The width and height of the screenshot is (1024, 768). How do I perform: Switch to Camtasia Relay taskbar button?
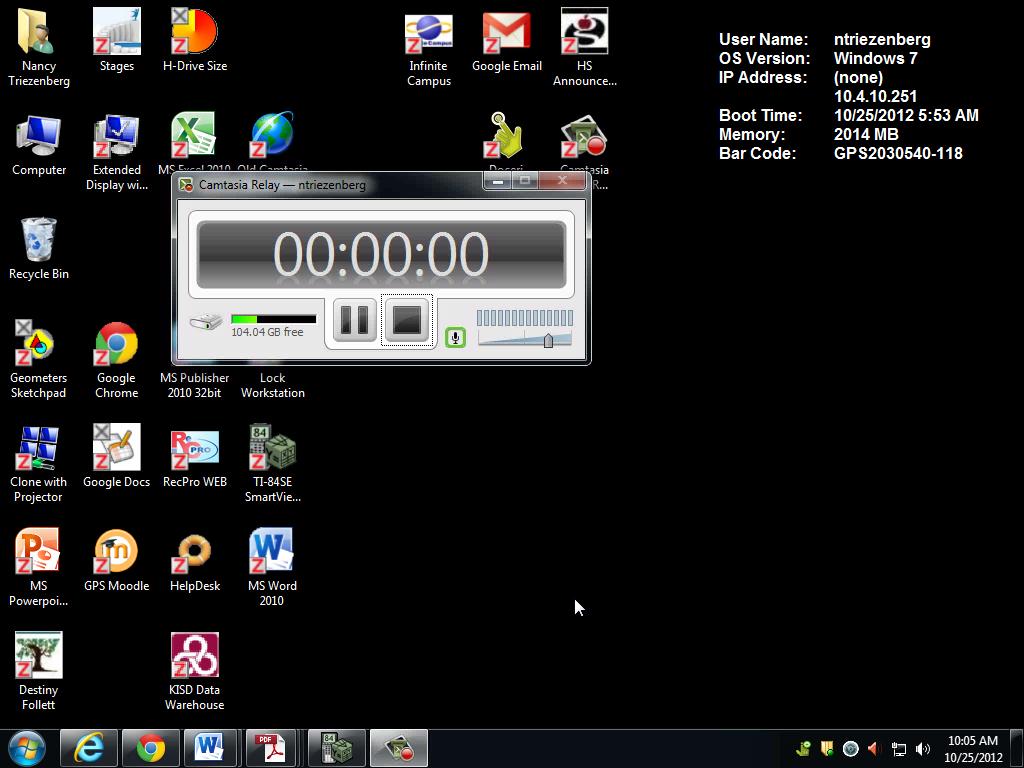point(398,748)
